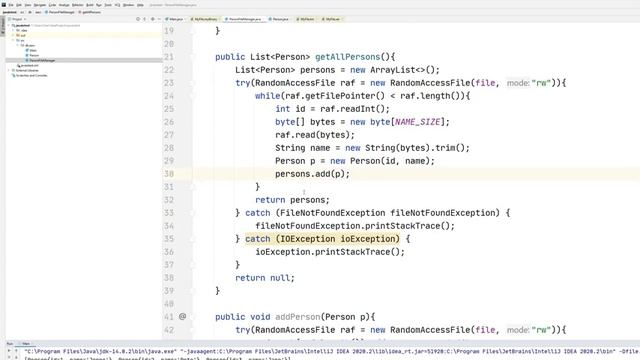The width and height of the screenshot is (640, 360).
Task: Open Project panel settings gear
Action: [x=153, y=19]
